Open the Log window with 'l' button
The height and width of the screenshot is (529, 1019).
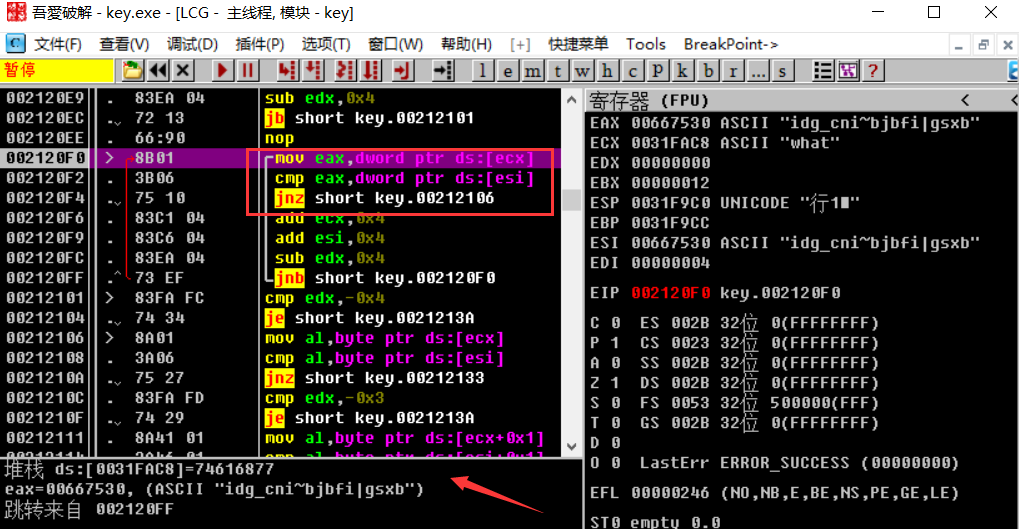tap(482, 70)
